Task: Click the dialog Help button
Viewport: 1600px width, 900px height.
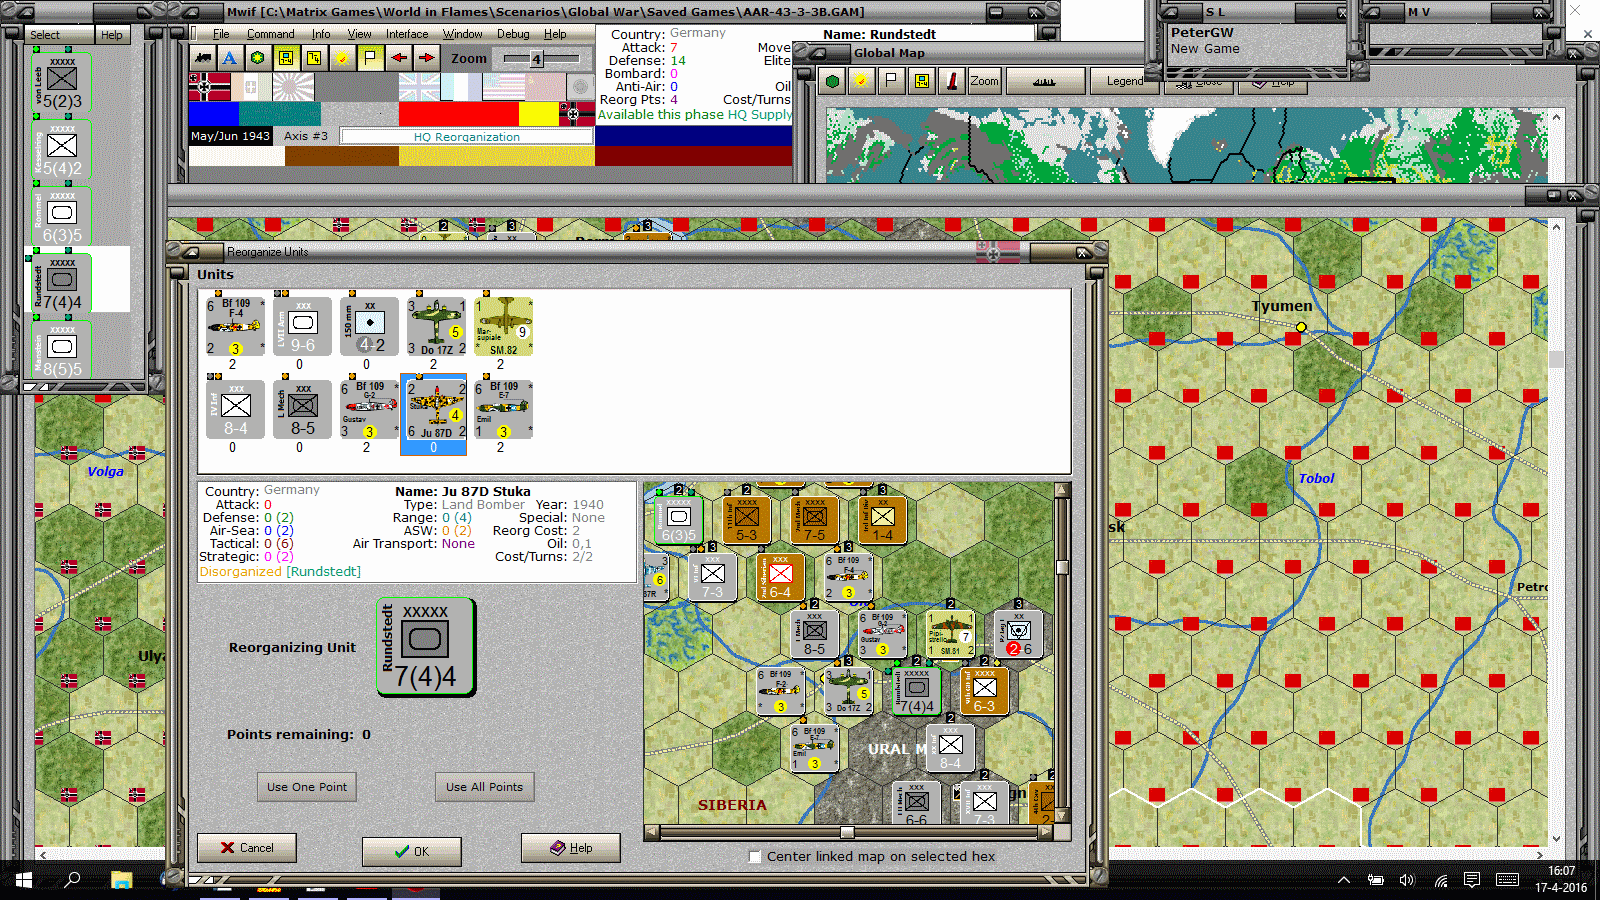Action: 571,848
